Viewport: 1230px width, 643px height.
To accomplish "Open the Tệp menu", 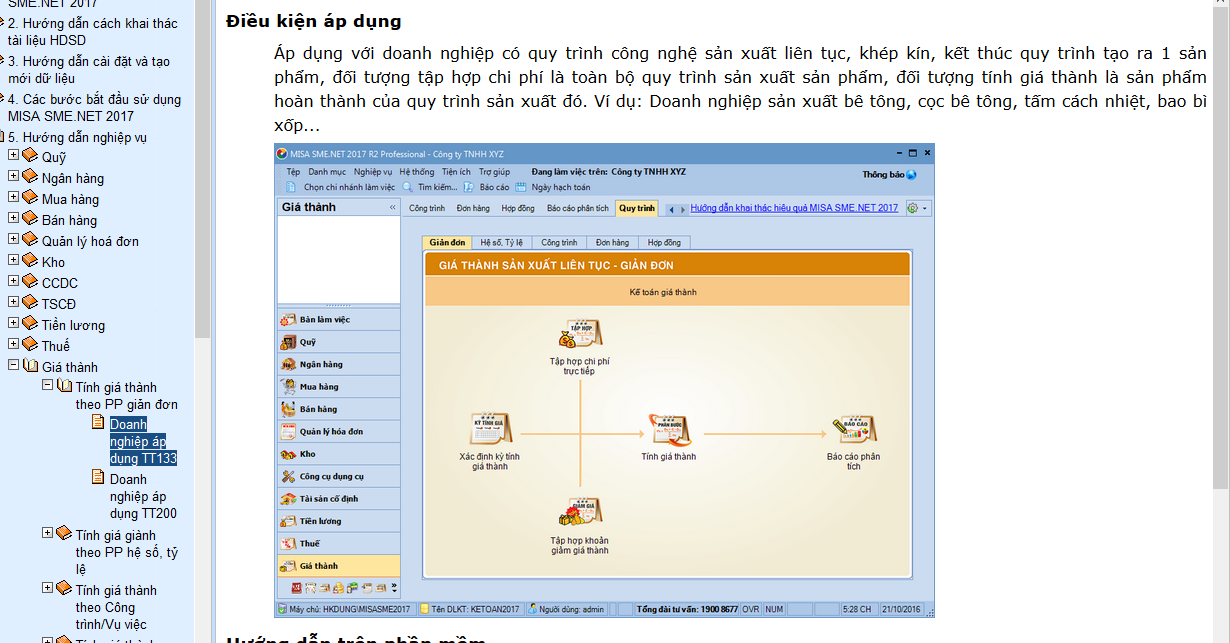I will pos(293,172).
